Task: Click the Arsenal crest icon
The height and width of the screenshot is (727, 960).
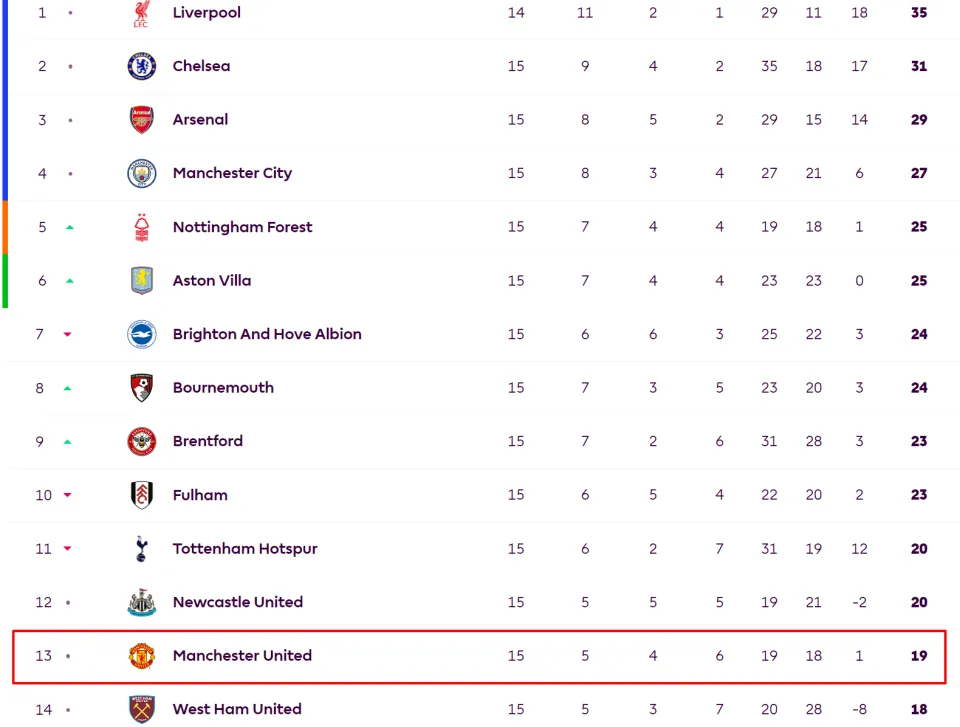Action: [x=141, y=119]
